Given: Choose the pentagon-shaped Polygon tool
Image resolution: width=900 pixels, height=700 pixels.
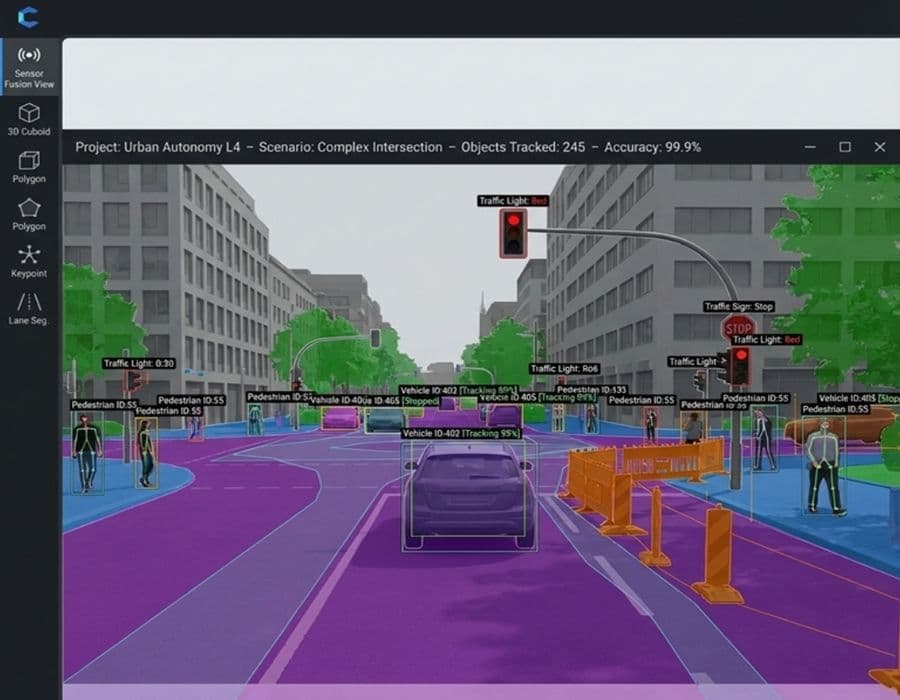Looking at the screenshot, I should pos(29,214).
